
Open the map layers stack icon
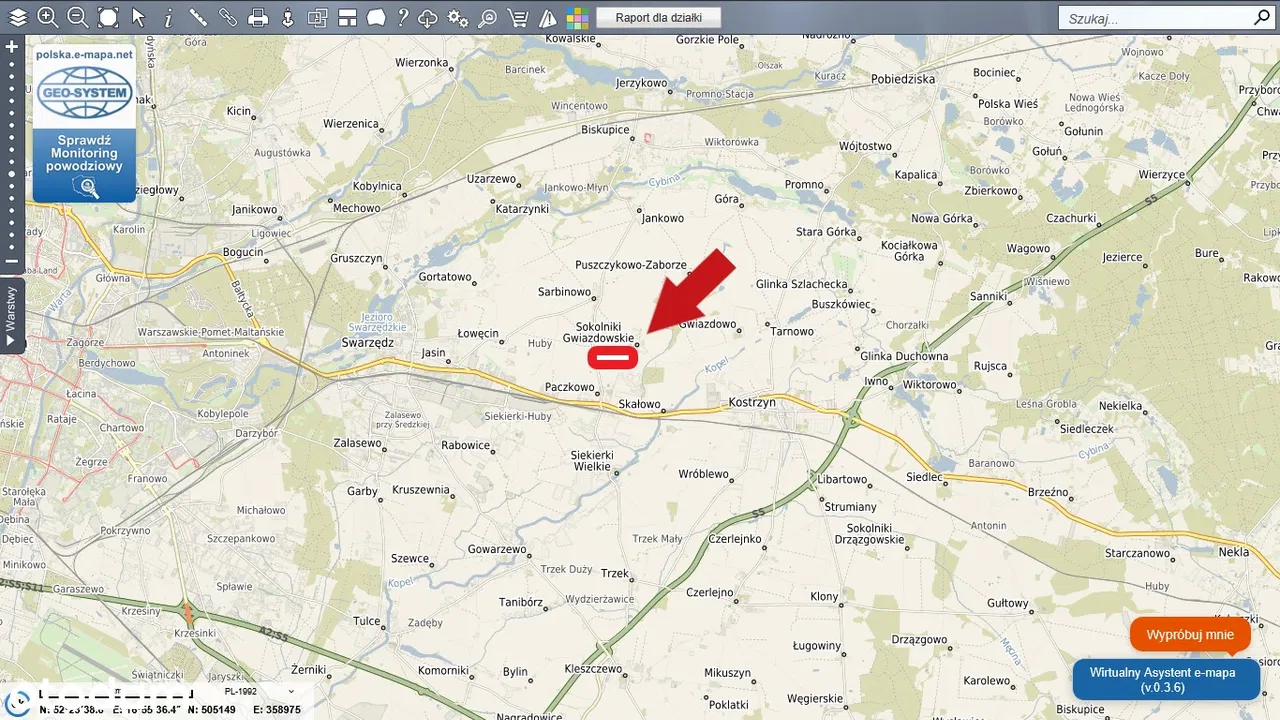[18, 17]
